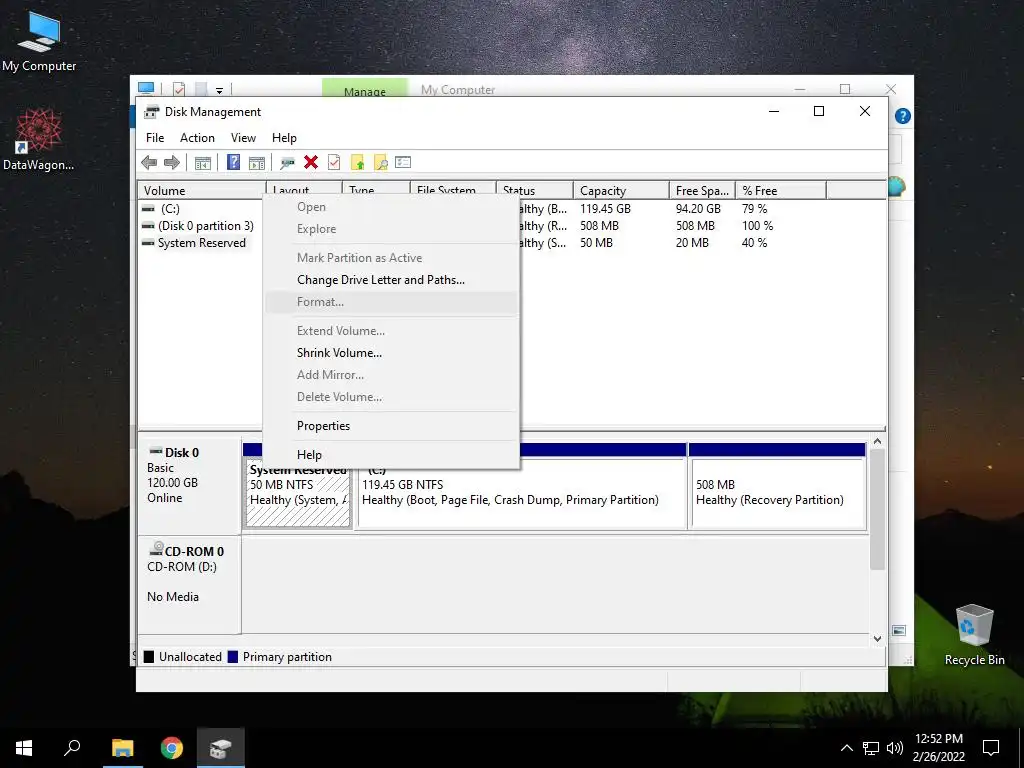Click the taskbar Search magnifier
The height and width of the screenshot is (768, 1024).
(72, 748)
